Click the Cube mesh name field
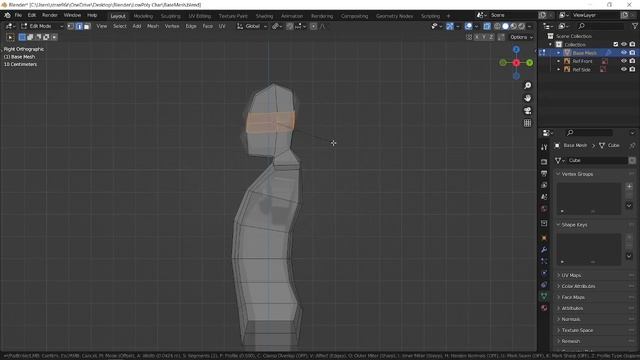Screen dimensions: 640x360 pyautogui.click(x=597, y=160)
